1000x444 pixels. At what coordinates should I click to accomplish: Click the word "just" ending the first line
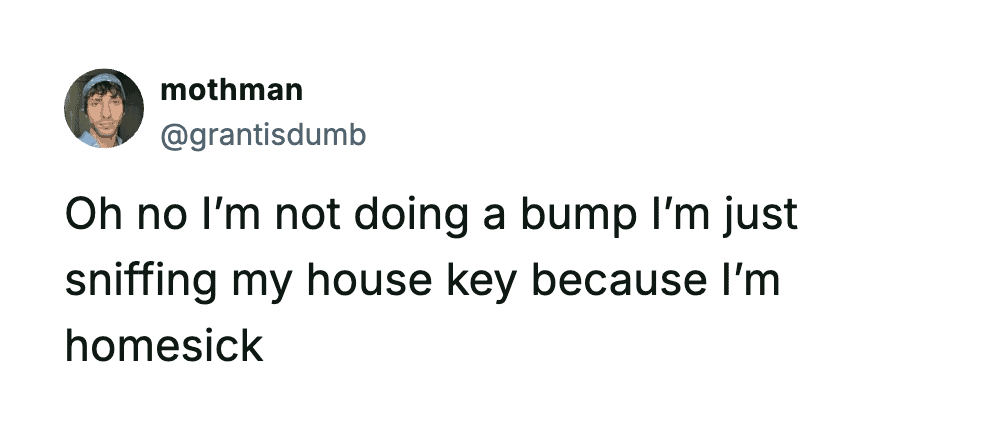click(762, 216)
